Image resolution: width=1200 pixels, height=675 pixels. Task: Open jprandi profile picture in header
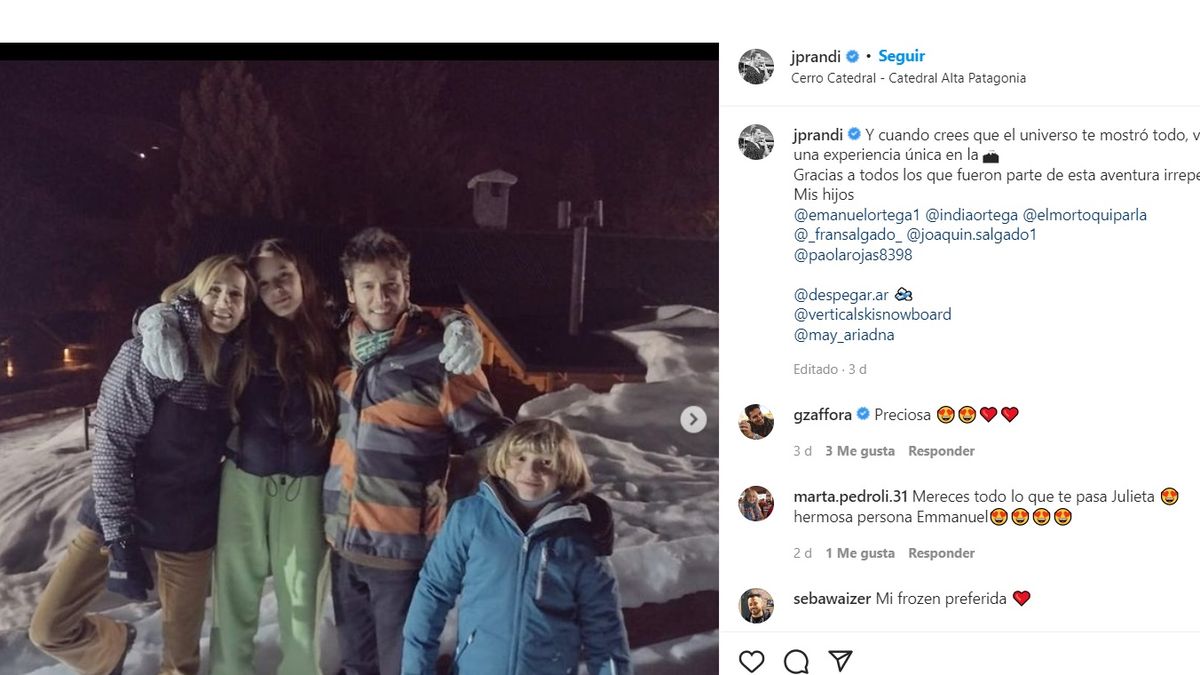tap(756, 66)
